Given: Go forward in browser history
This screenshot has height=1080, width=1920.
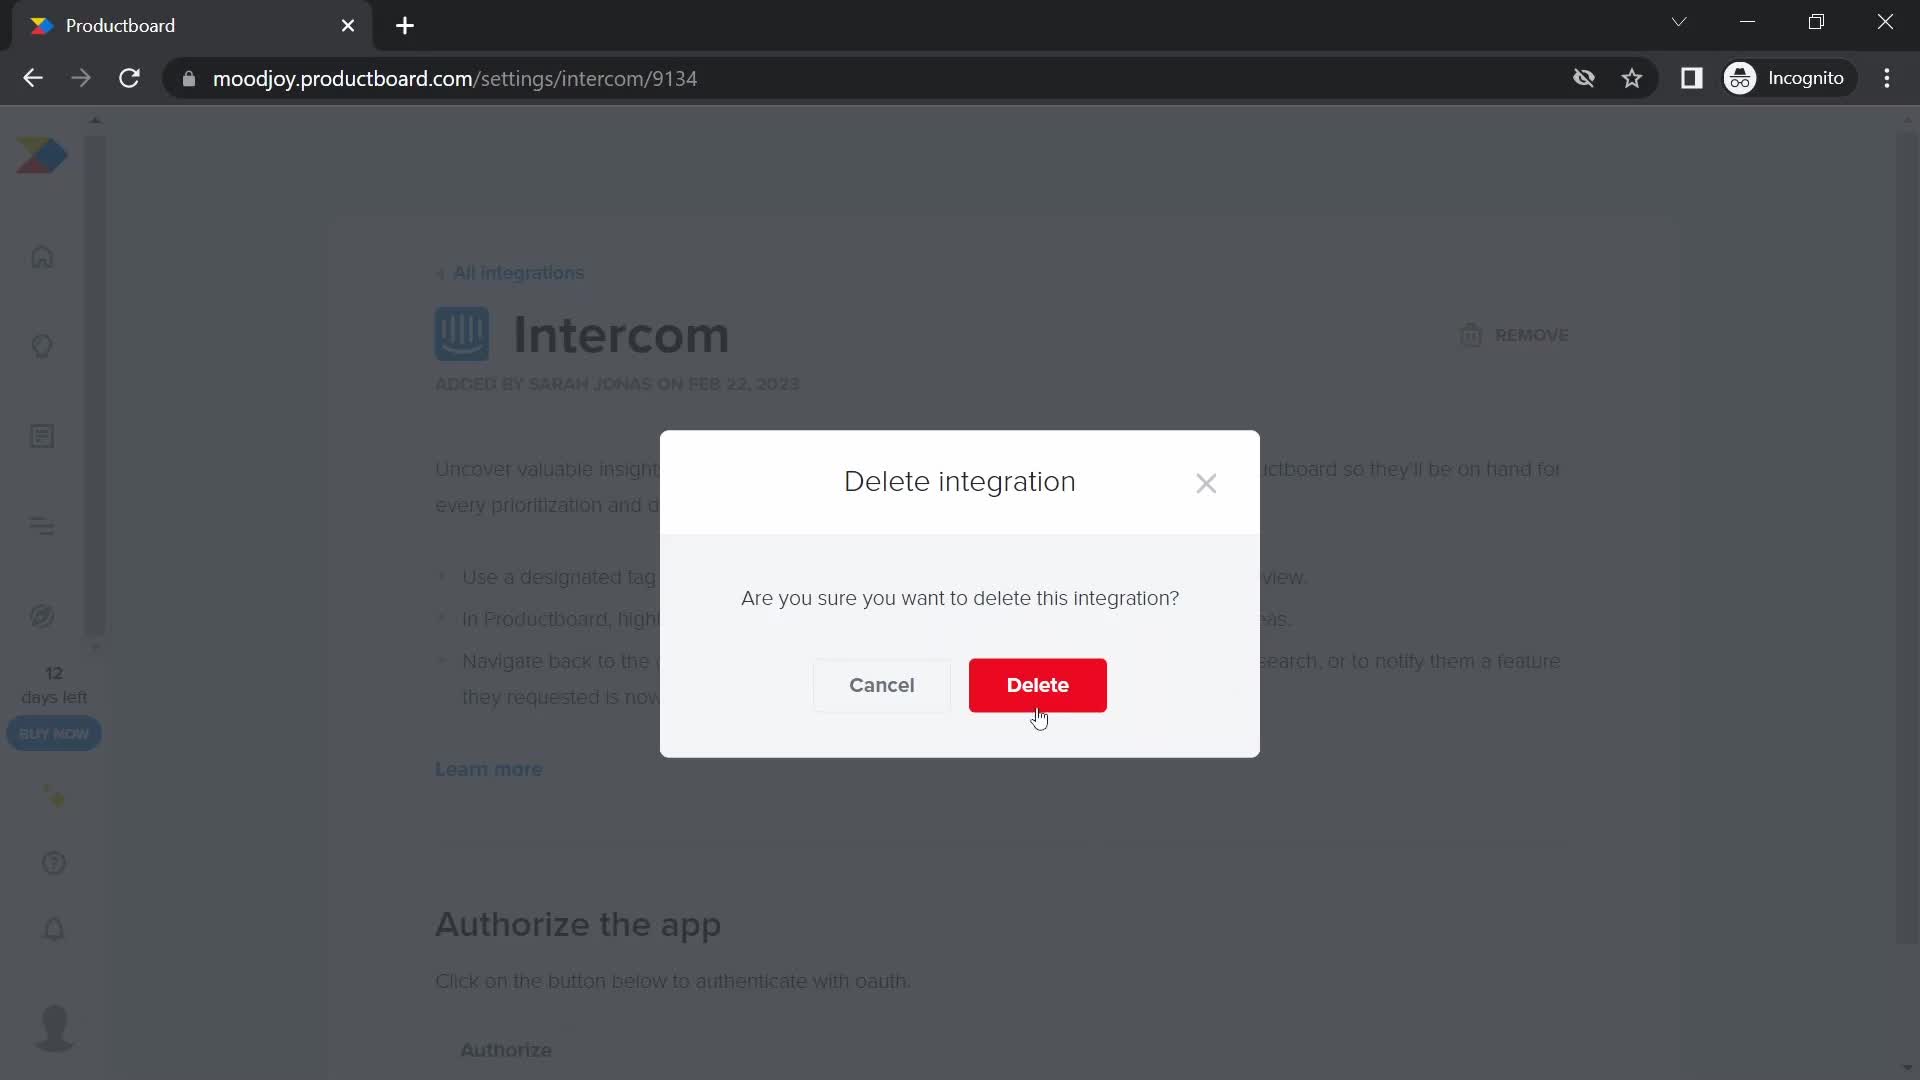Looking at the screenshot, I should 81,78.
